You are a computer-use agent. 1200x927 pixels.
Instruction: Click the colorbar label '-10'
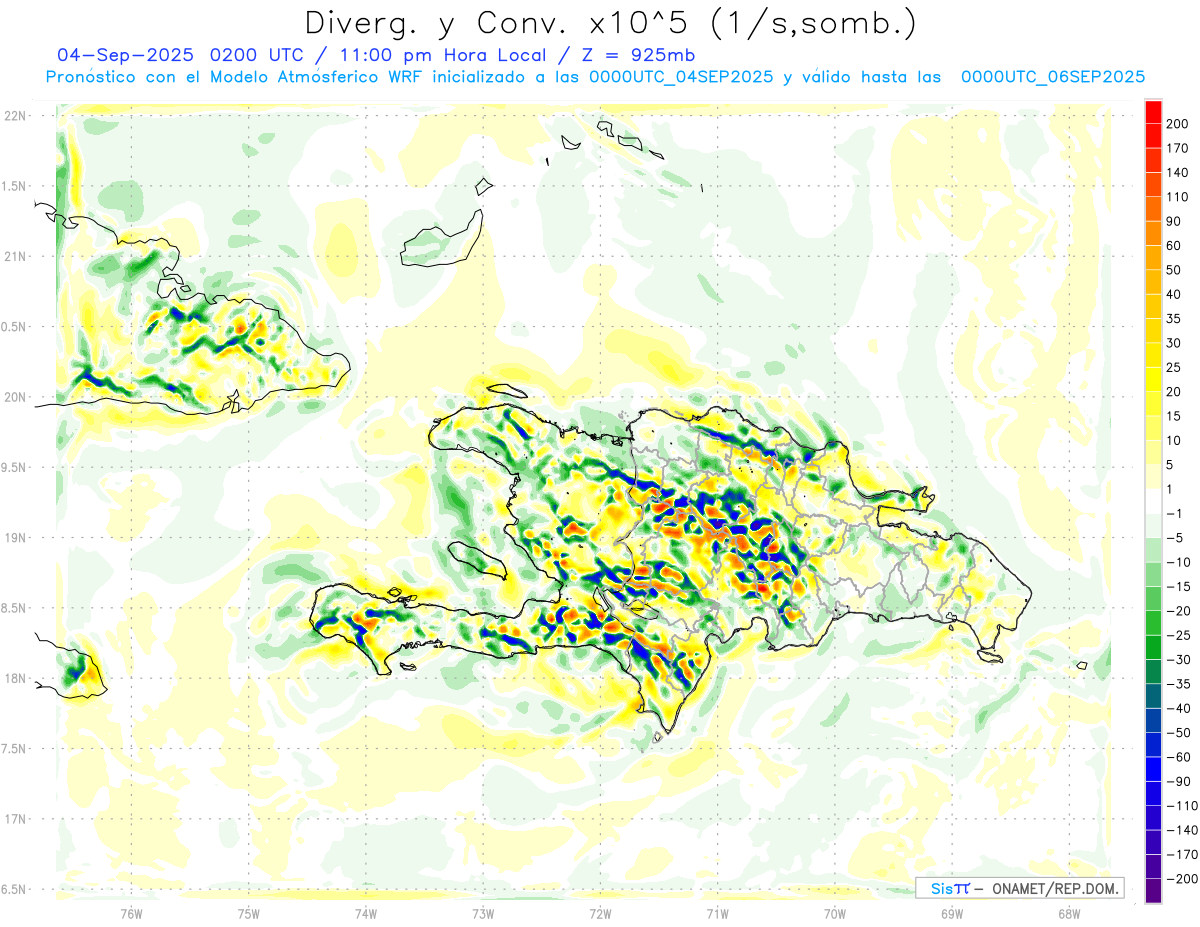click(1179, 562)
